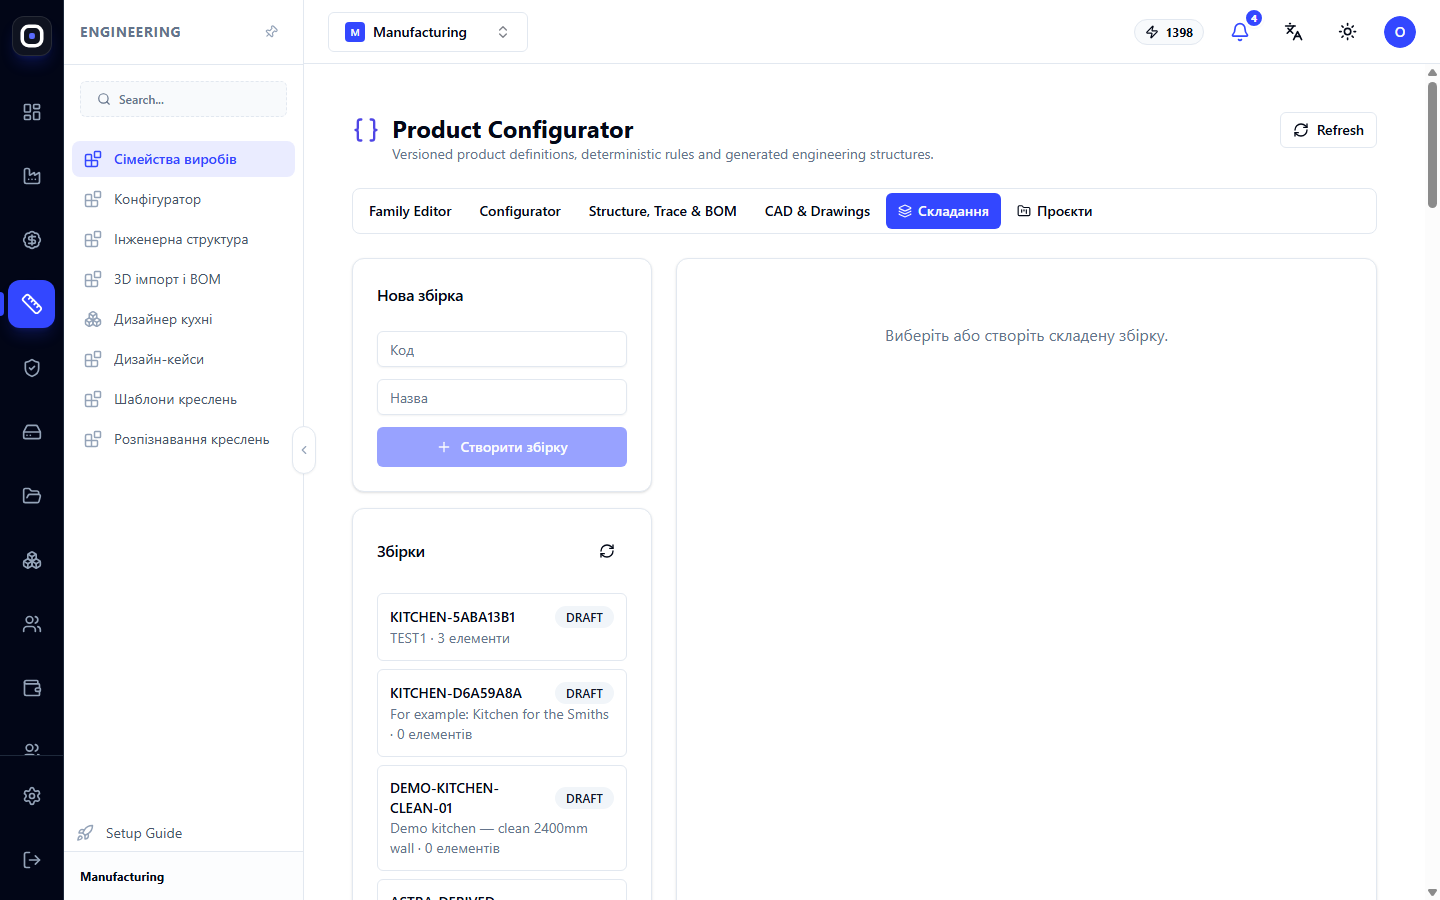1440x900 pixels.
Task: Open Конфігуратор in the sidebar
Action: click(183, 199)
